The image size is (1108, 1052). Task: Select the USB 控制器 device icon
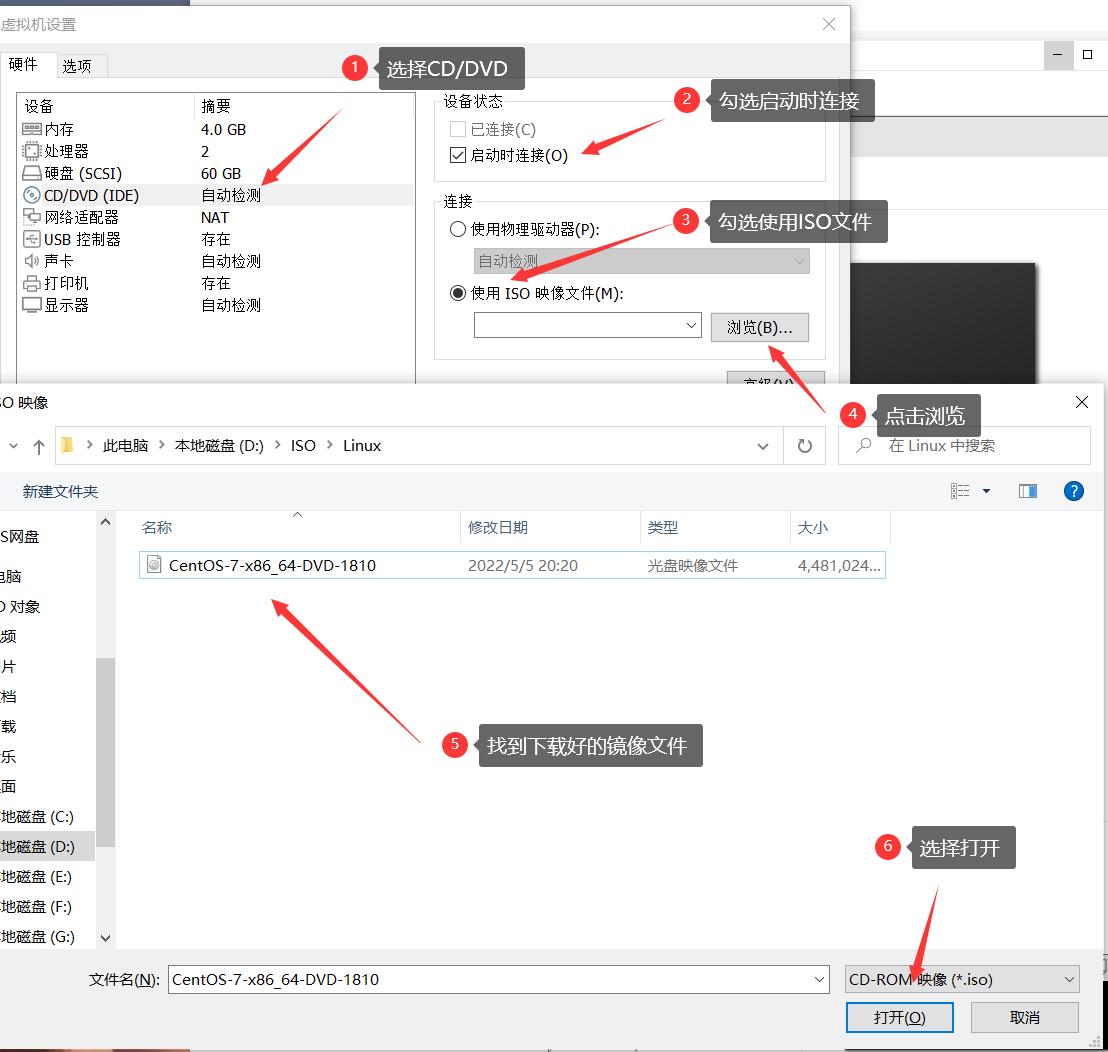30,238
